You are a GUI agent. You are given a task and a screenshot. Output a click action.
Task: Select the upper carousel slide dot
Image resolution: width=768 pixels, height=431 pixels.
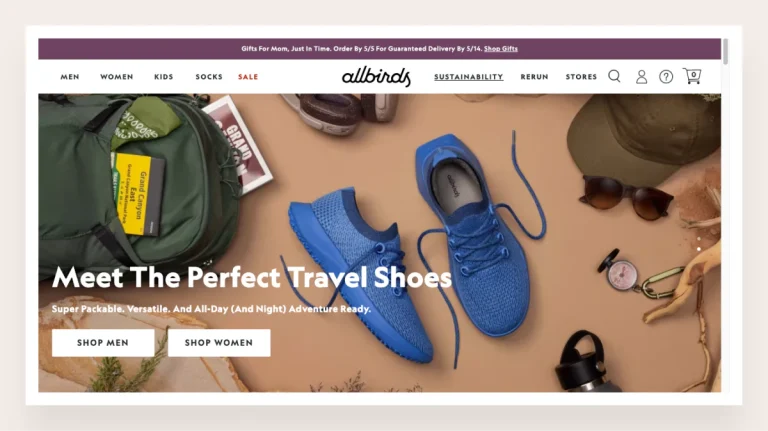pyautogui.click(x=699, y=239)
